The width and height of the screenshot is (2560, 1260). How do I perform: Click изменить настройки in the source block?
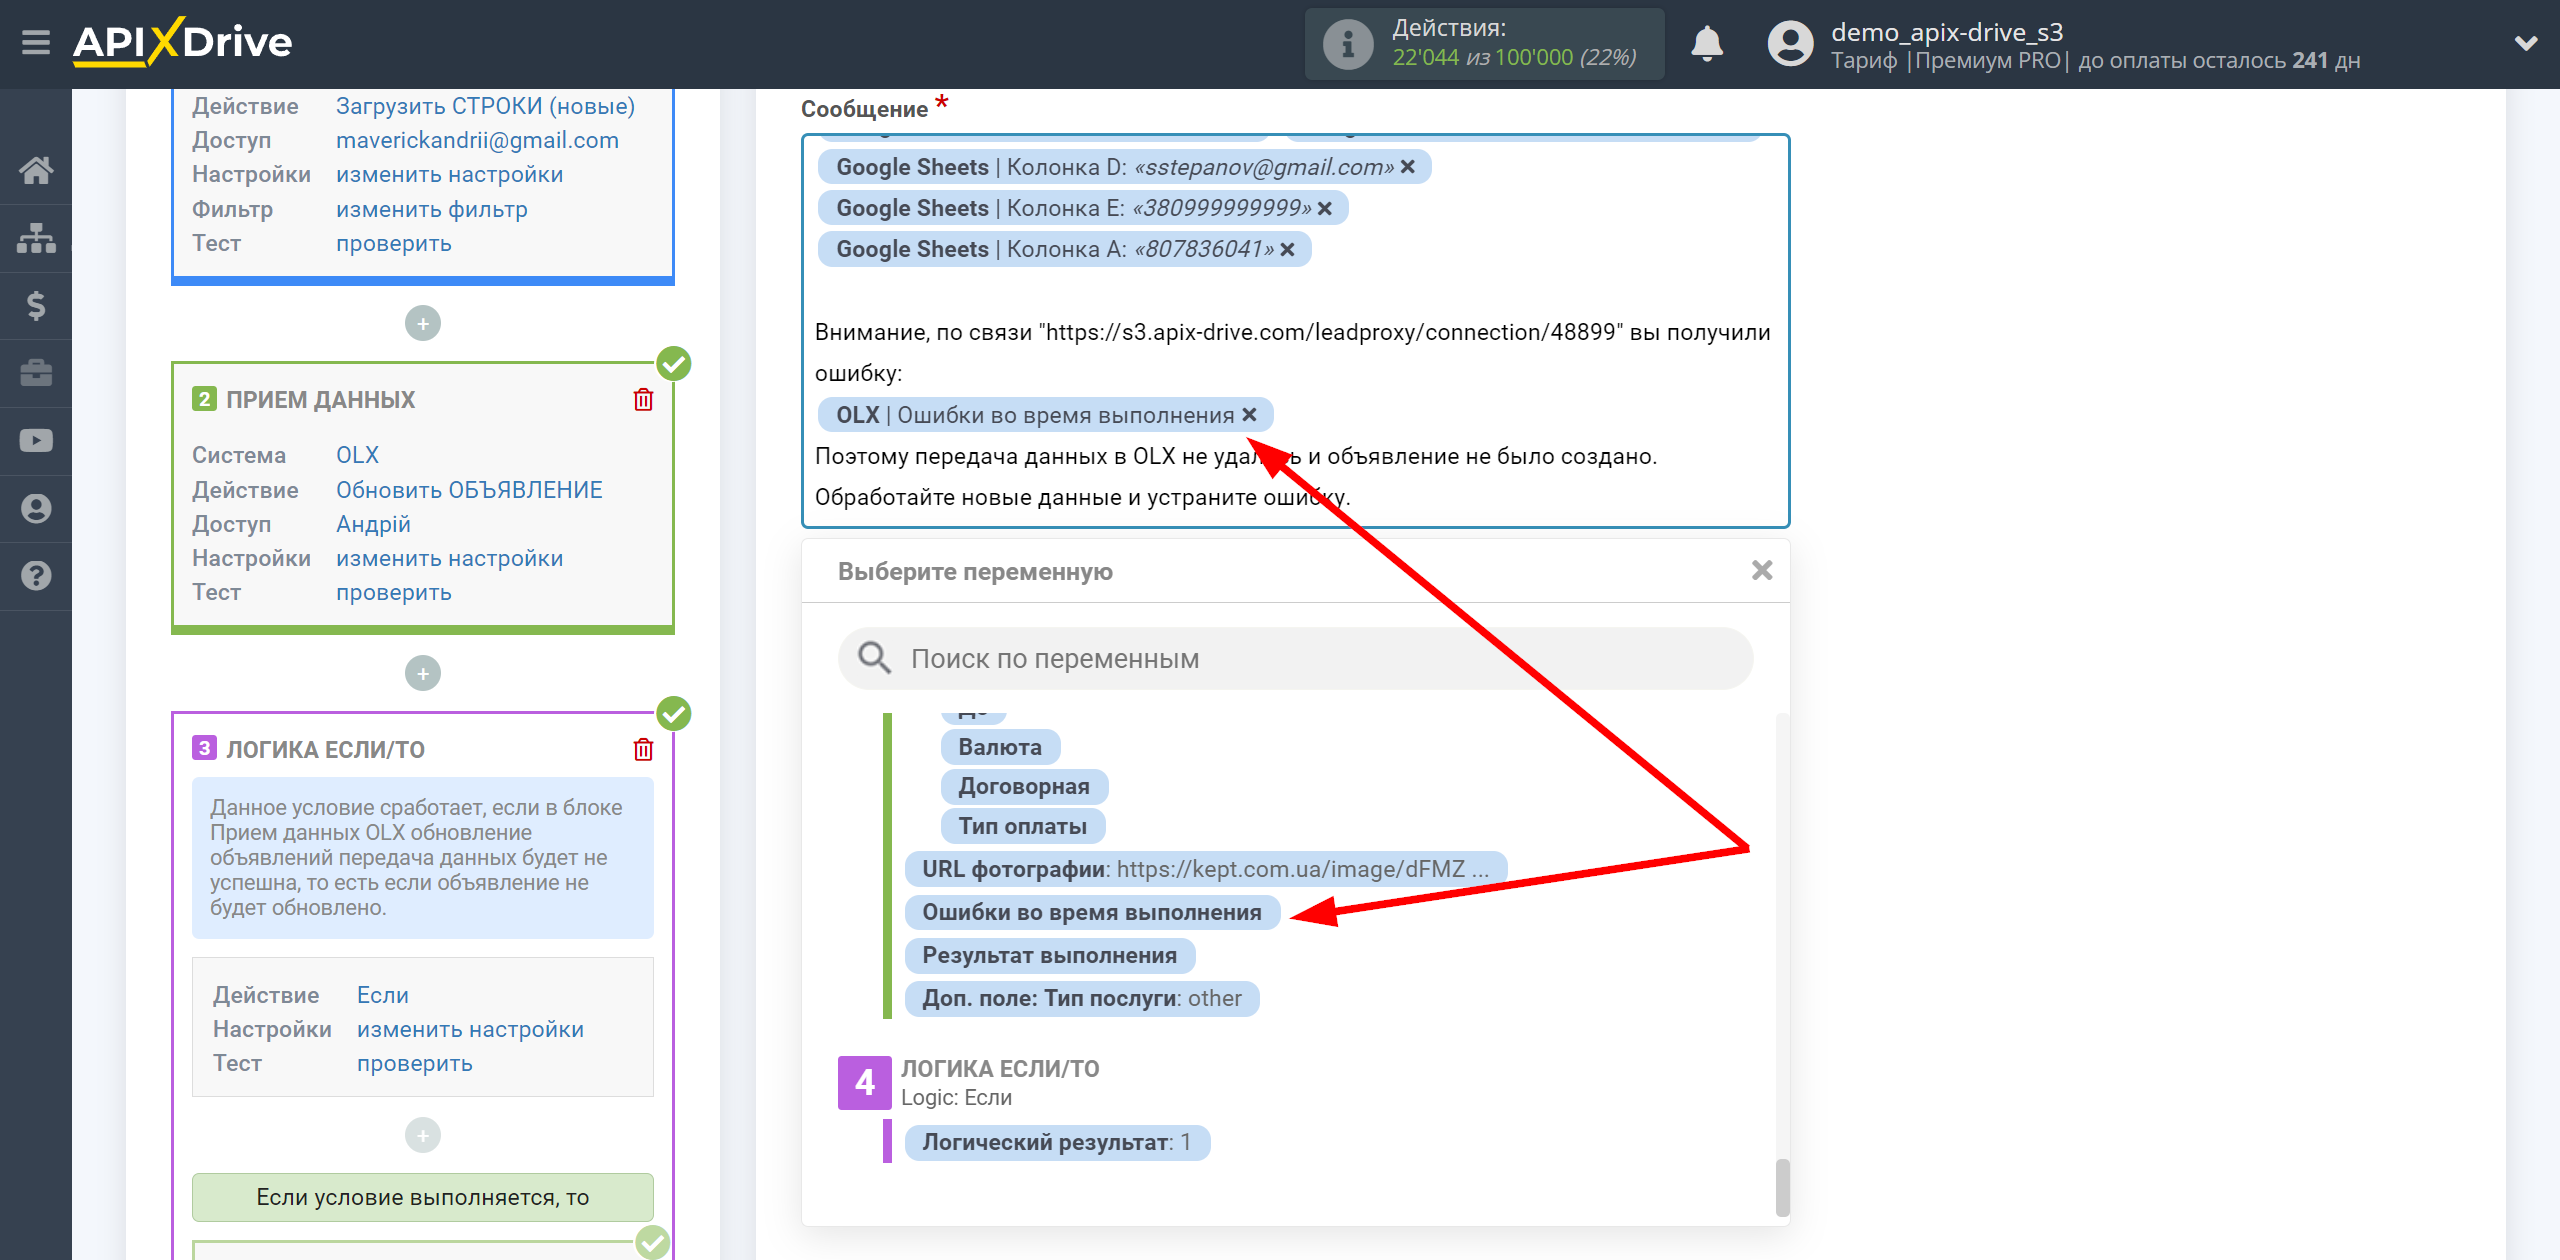449,174
